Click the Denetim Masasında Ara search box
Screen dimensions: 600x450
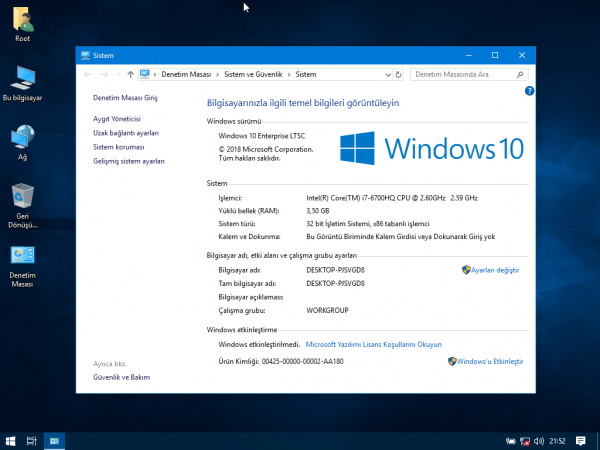(463, 74)
